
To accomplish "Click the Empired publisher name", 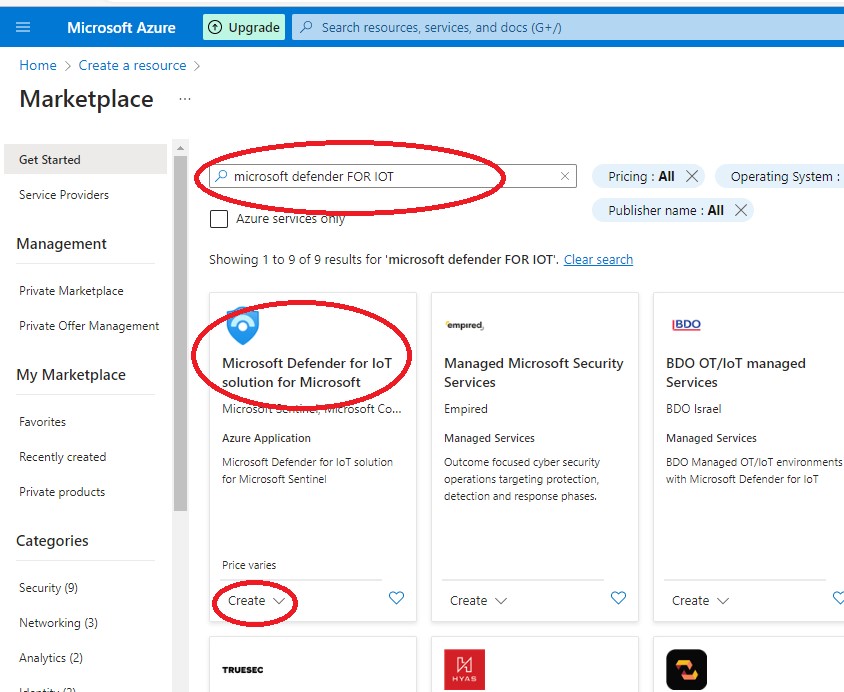I will 466,409.
